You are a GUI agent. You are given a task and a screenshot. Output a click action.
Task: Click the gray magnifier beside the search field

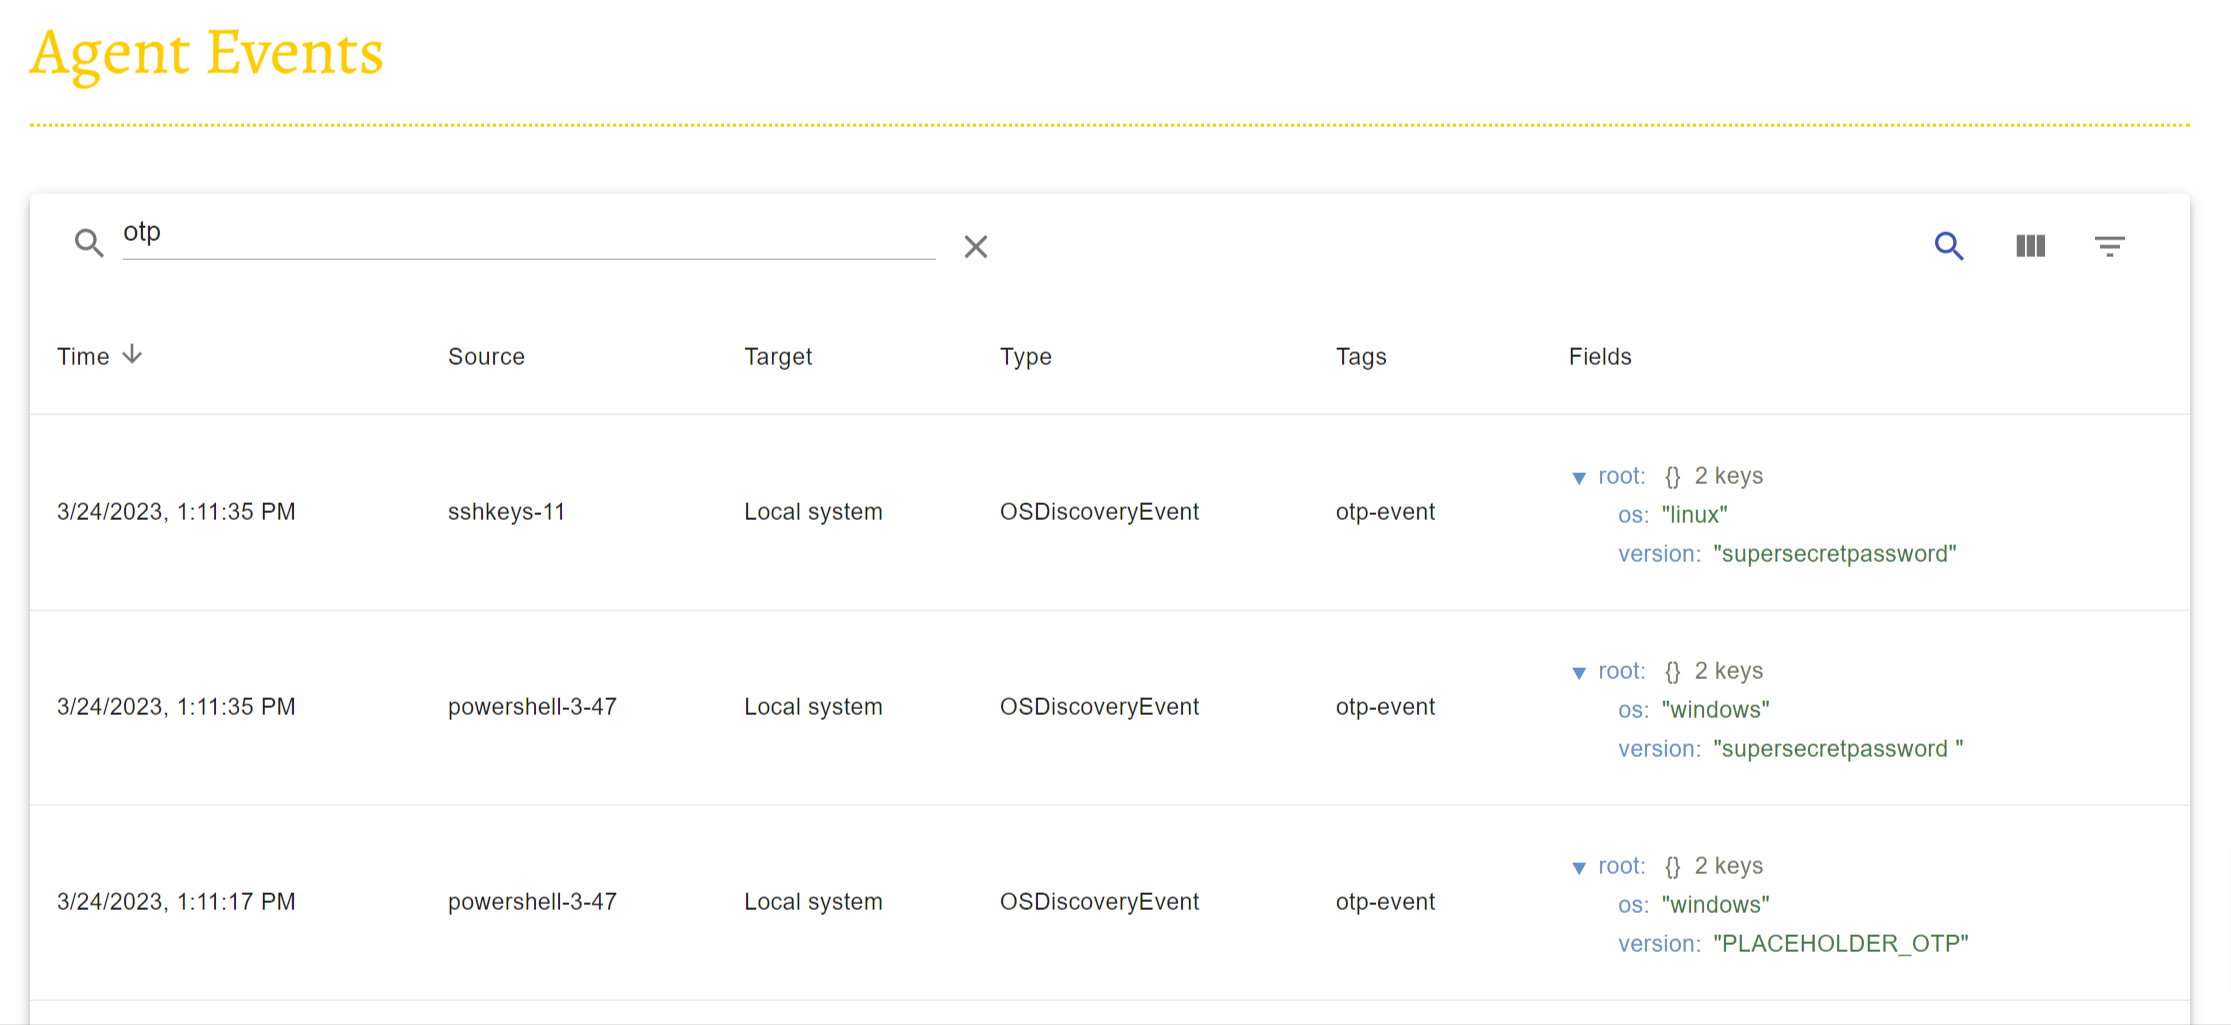pyautogui.click(x=89, y=243)
